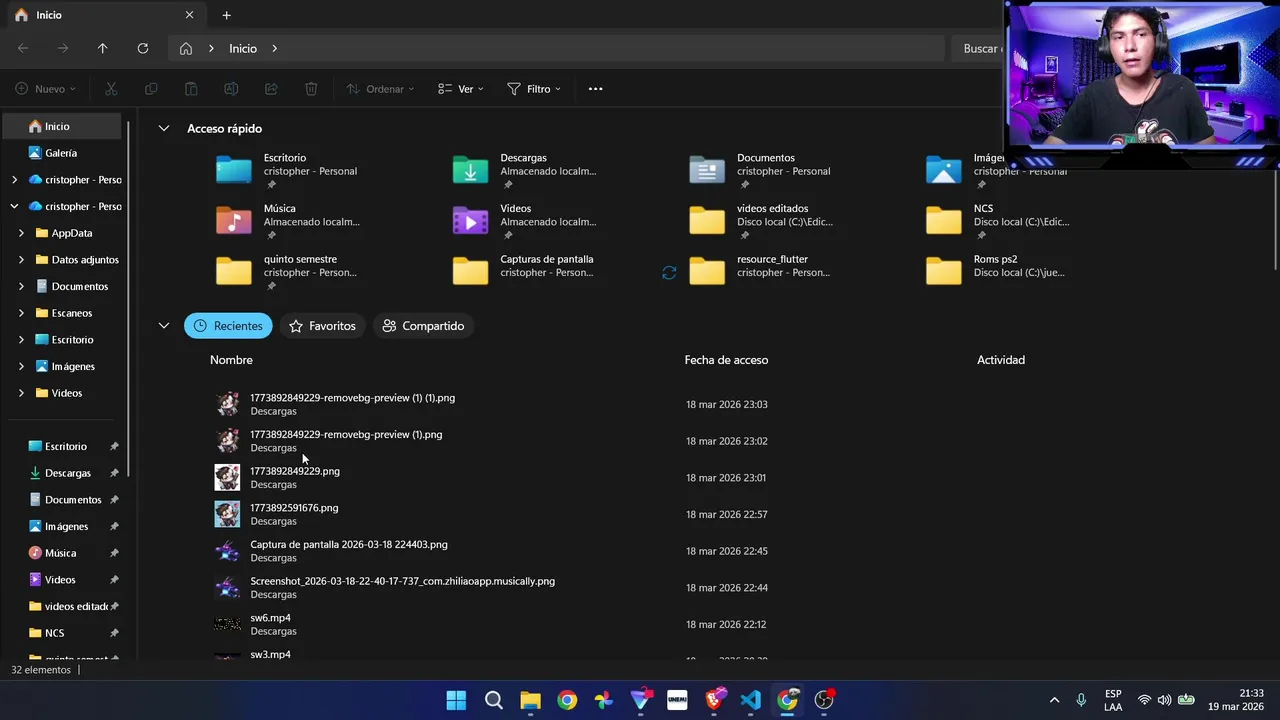Image resolution: width=1280 pixels, height=720 pixels.
Task: Expand the Imágenes tree node
Action: [x=21, y=366]
